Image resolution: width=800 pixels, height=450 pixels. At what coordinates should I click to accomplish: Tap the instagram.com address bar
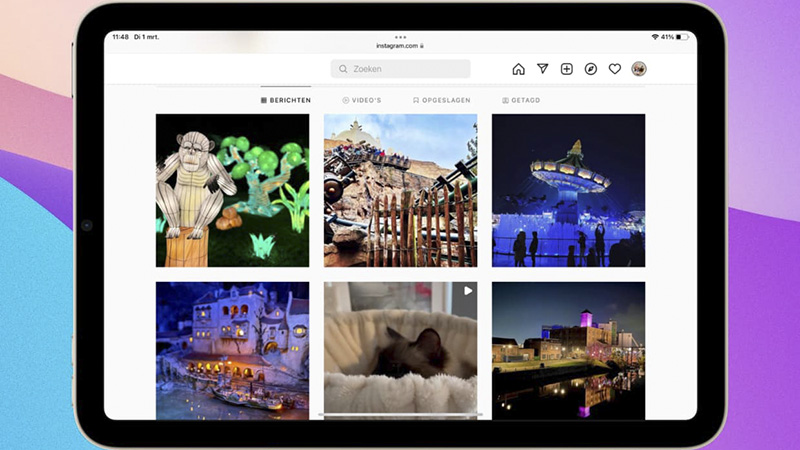pos(400,46)
